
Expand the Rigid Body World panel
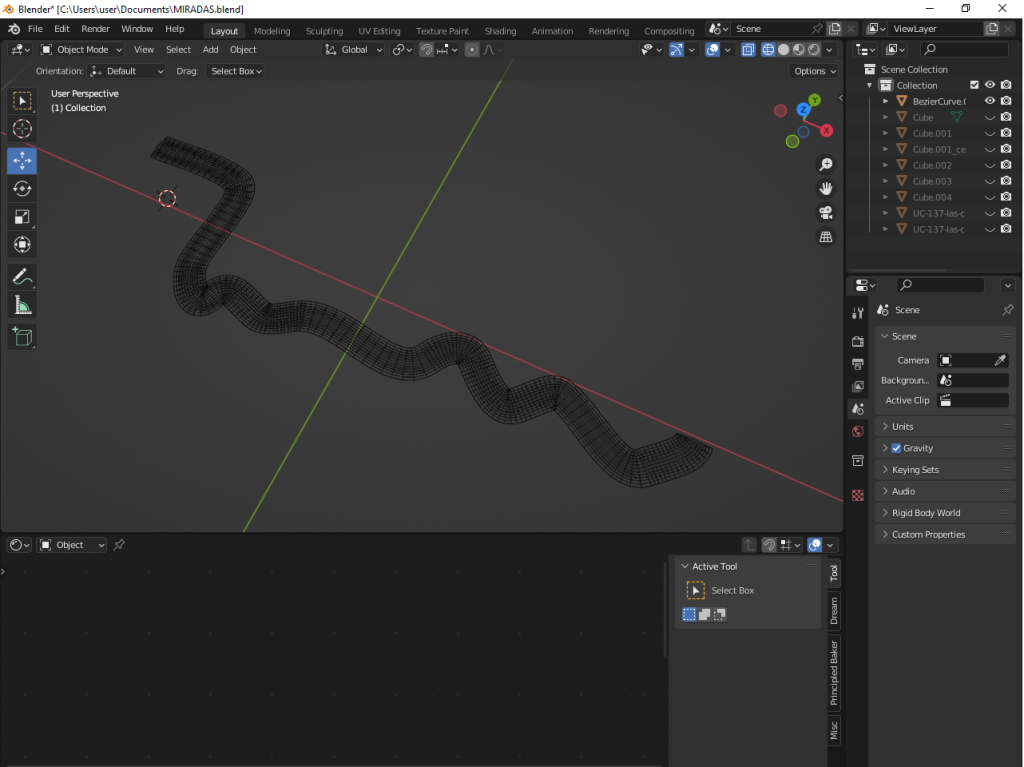(925, 513)
